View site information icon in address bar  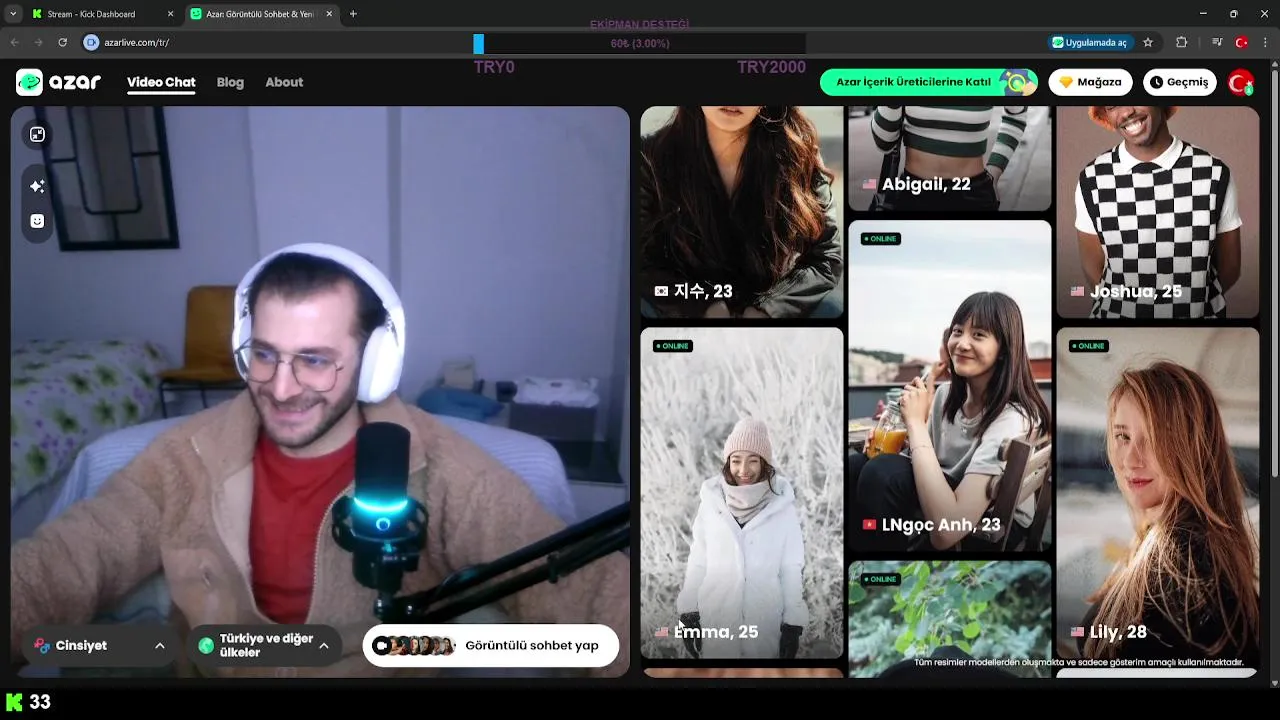[x=91, y=42]
